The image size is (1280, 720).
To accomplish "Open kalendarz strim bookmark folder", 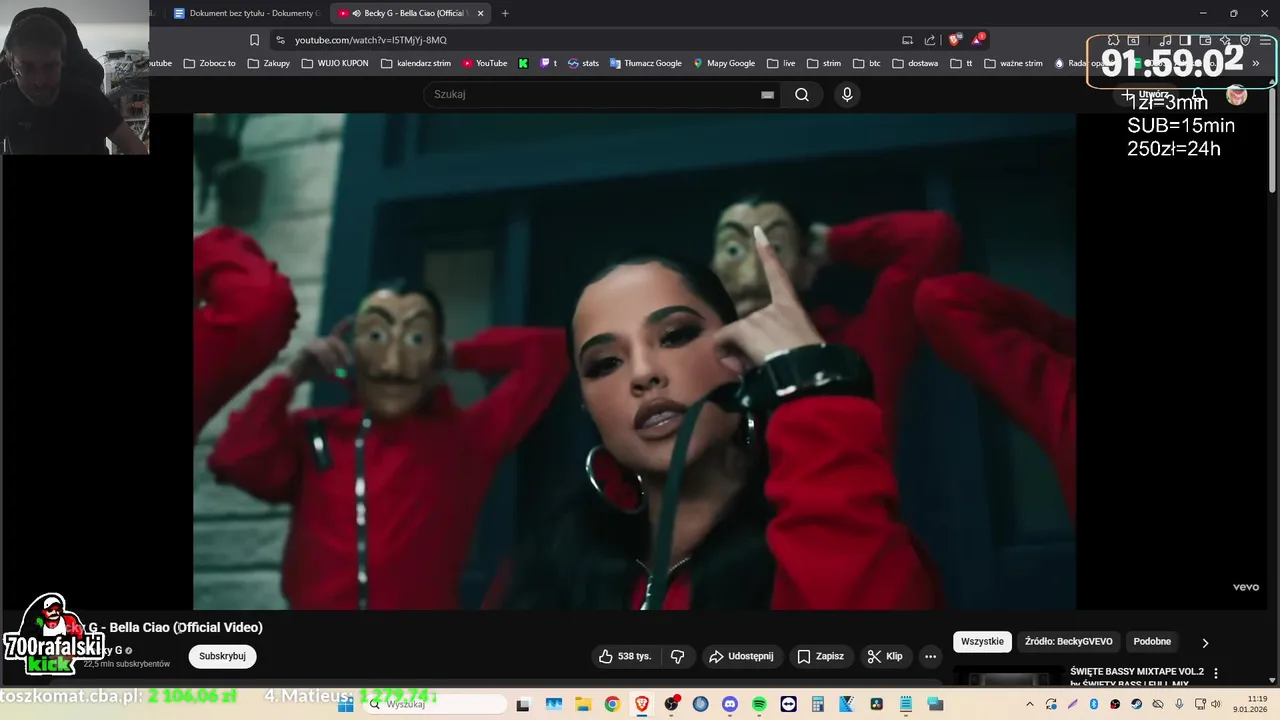I will point(415,63).
